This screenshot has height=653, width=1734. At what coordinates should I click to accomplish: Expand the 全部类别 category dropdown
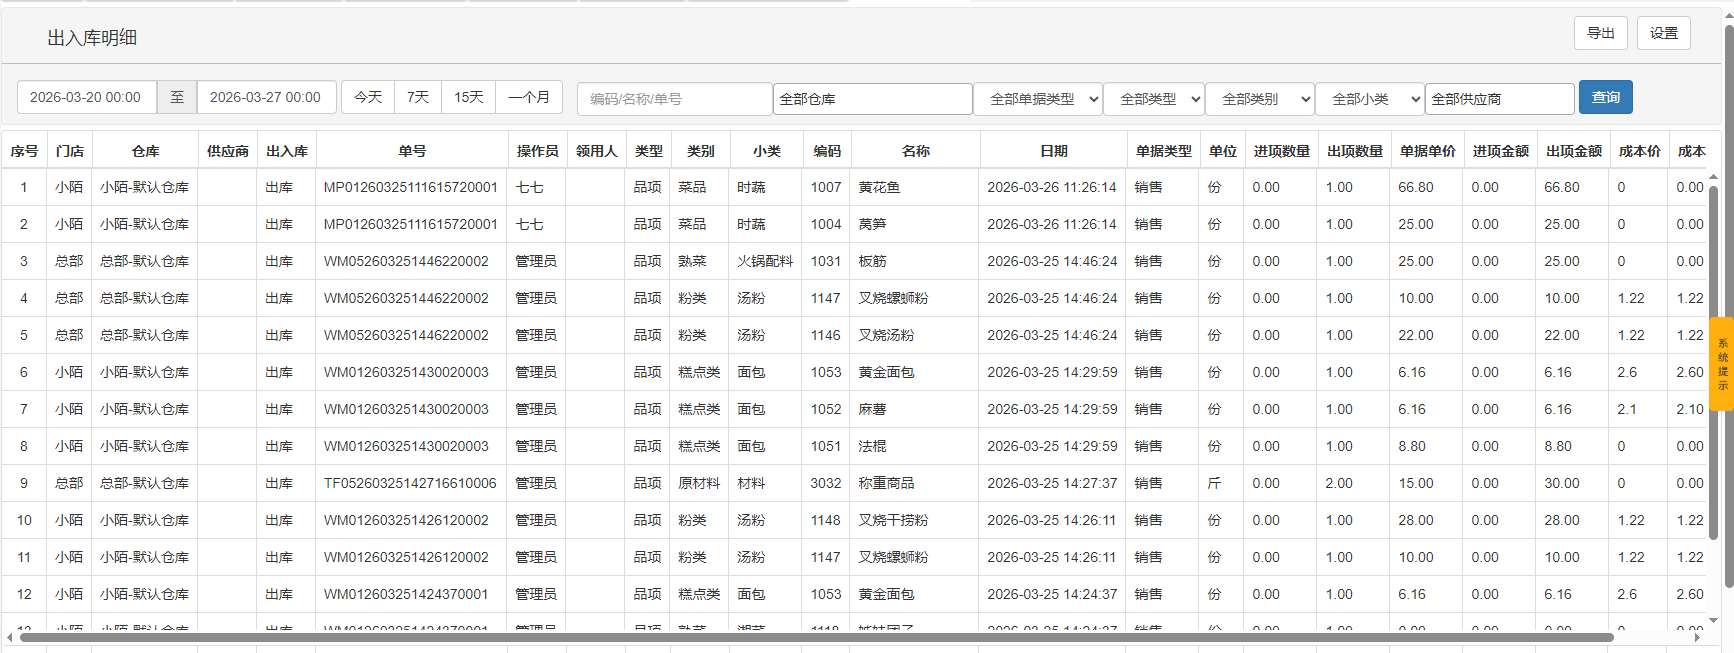coord(1258,99)
